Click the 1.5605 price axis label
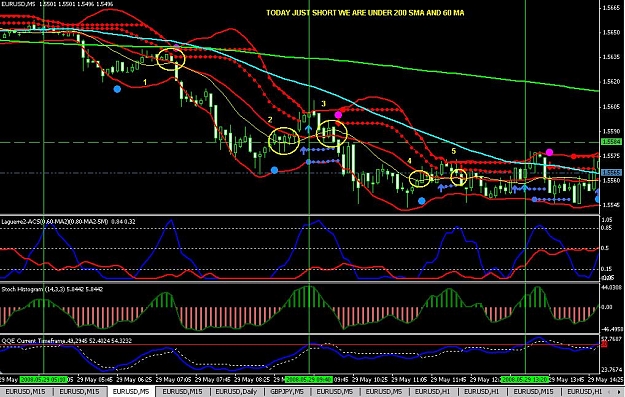The height and width of the screenshot is (397, 625). [611, 106]
